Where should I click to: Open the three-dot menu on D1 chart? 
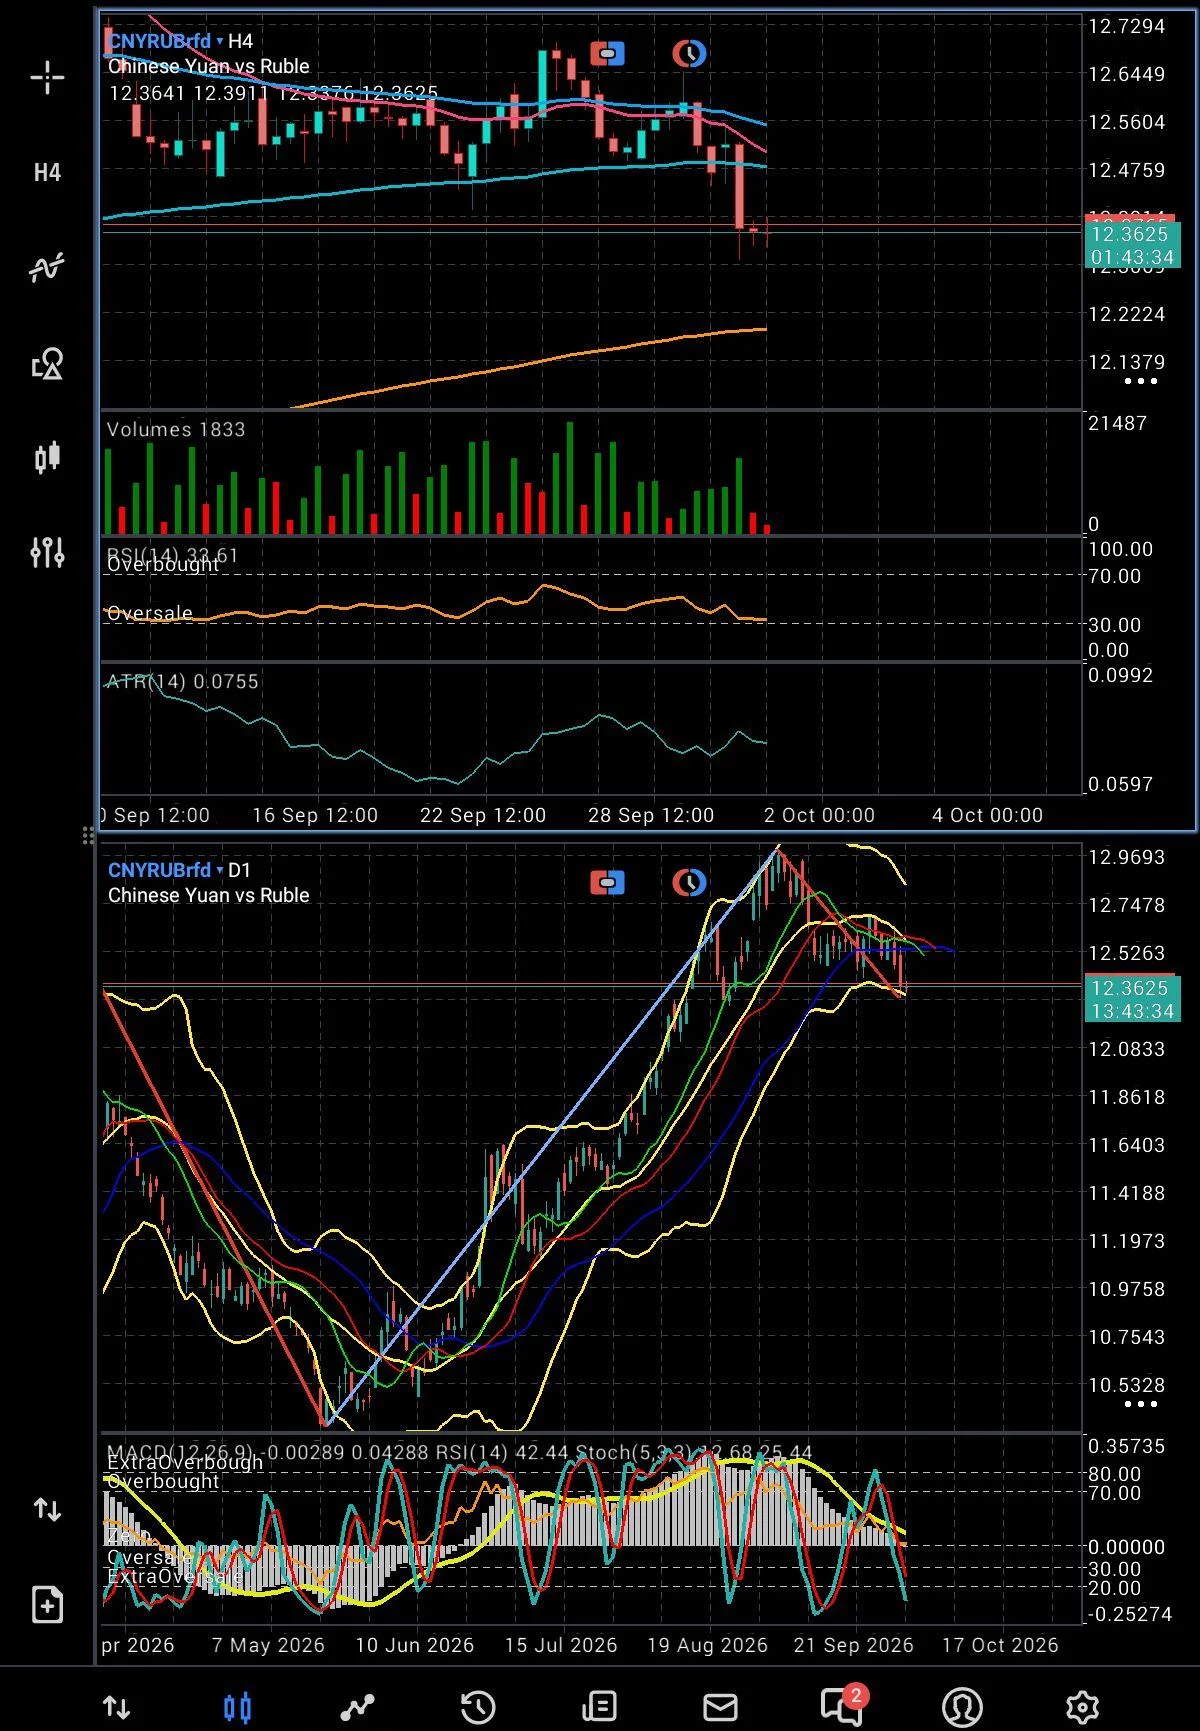pos(1141,1404)
